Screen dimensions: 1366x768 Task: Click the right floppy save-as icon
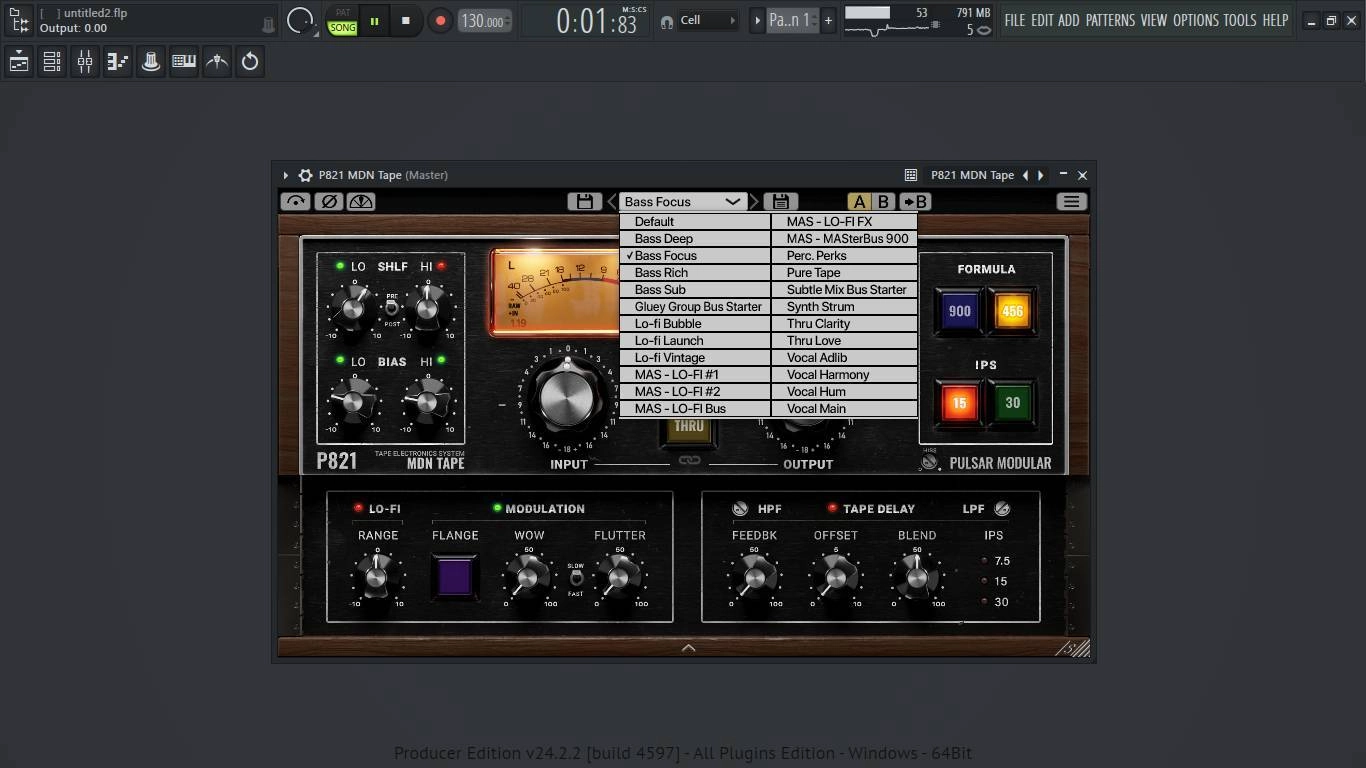pos(781,201)
